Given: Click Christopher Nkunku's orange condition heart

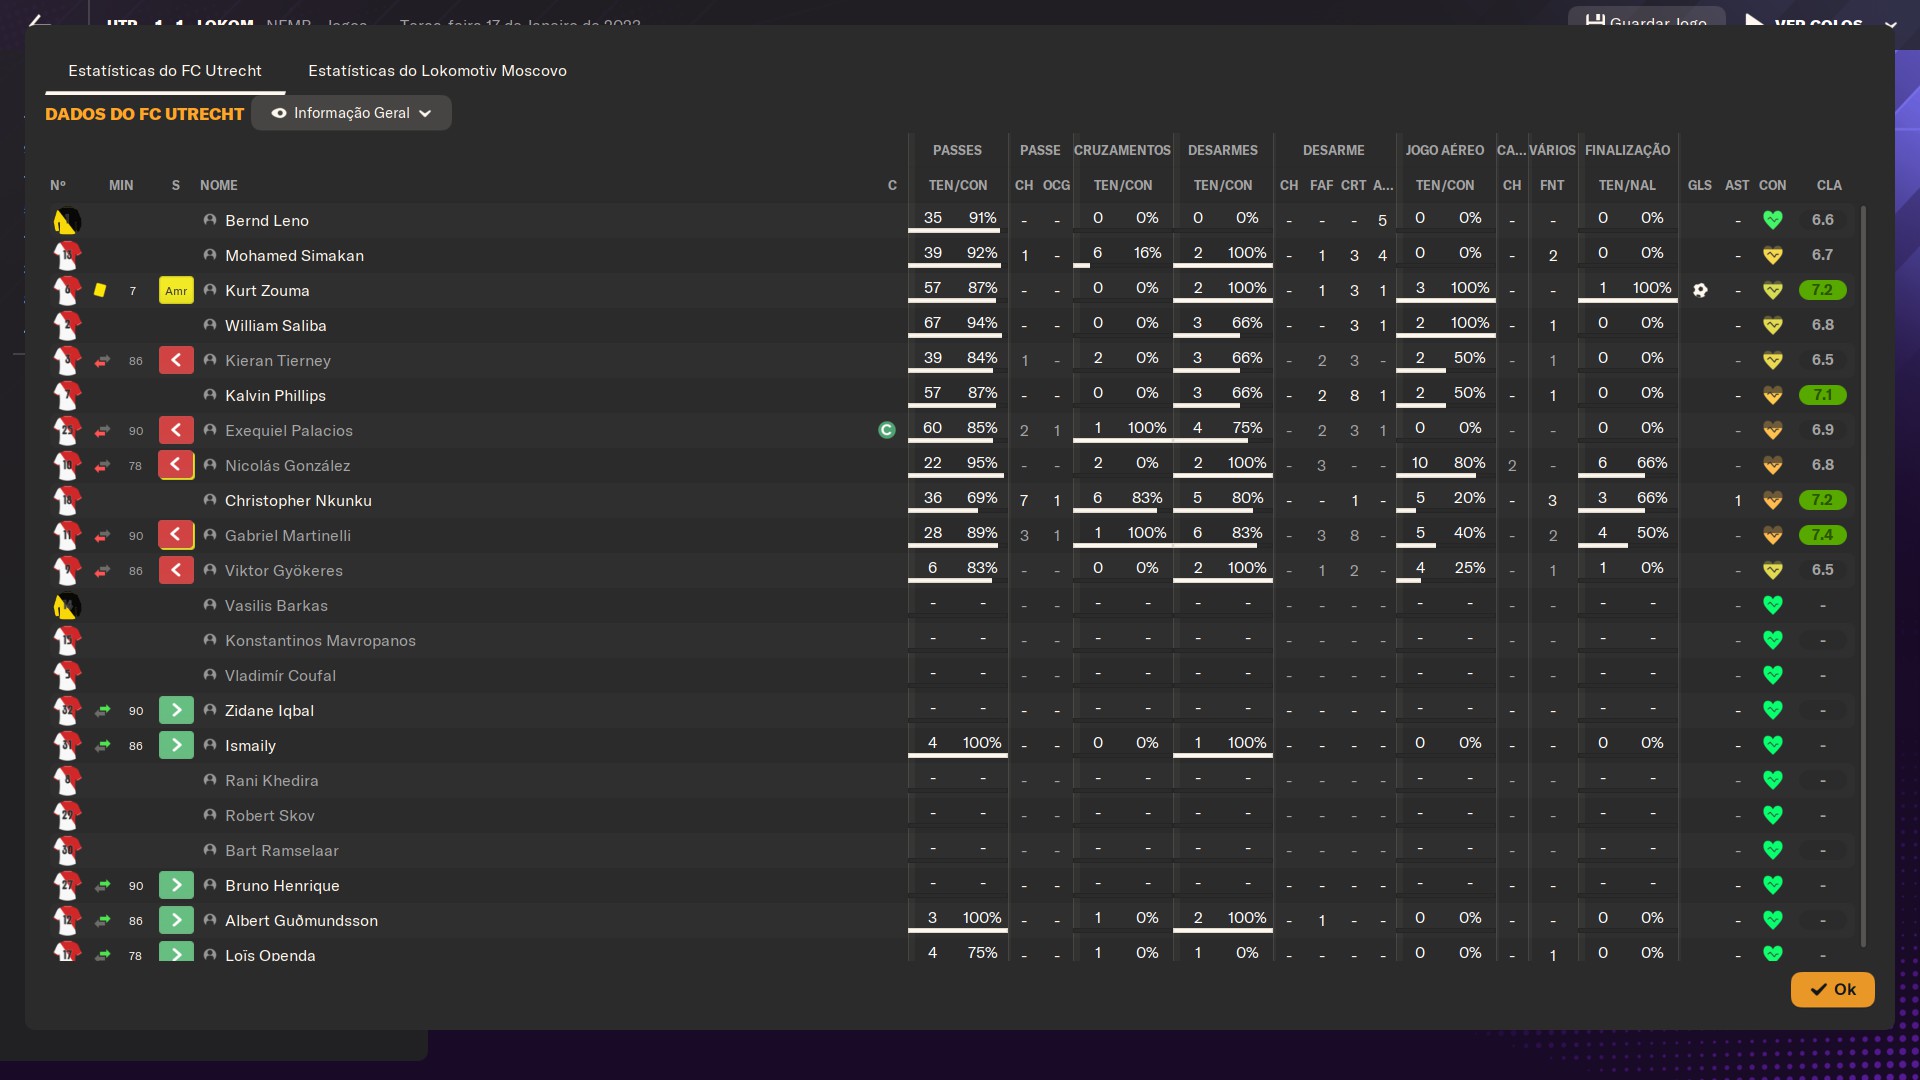Looking at the screenshot, I should pyautogui.click(x=1772, y=500).
